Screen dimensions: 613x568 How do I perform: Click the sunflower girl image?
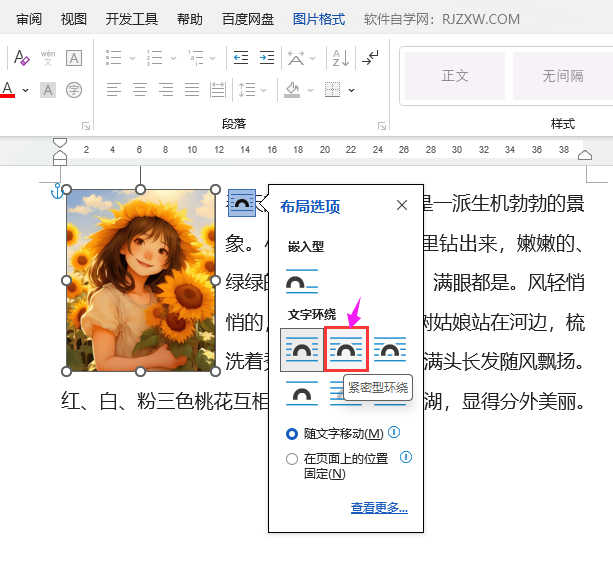point(140,280)
